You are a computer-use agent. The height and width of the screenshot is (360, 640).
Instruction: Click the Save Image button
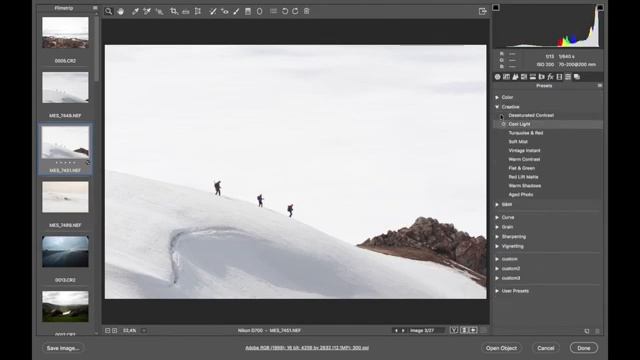click(62, 348)
